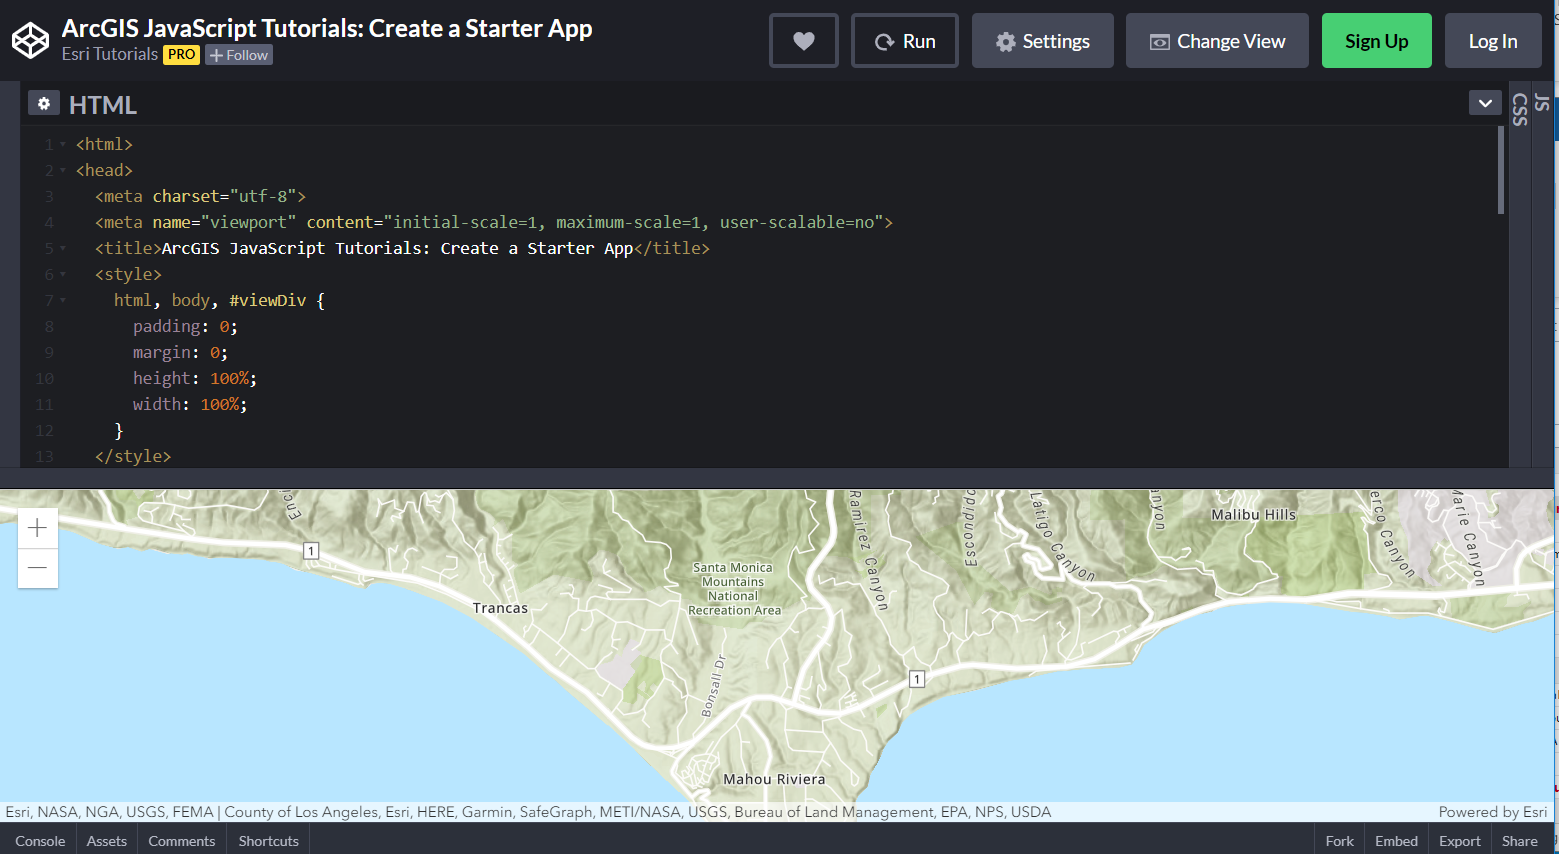Open keyboard Shortcuts

pyautogui.click(x=269, y=841)
